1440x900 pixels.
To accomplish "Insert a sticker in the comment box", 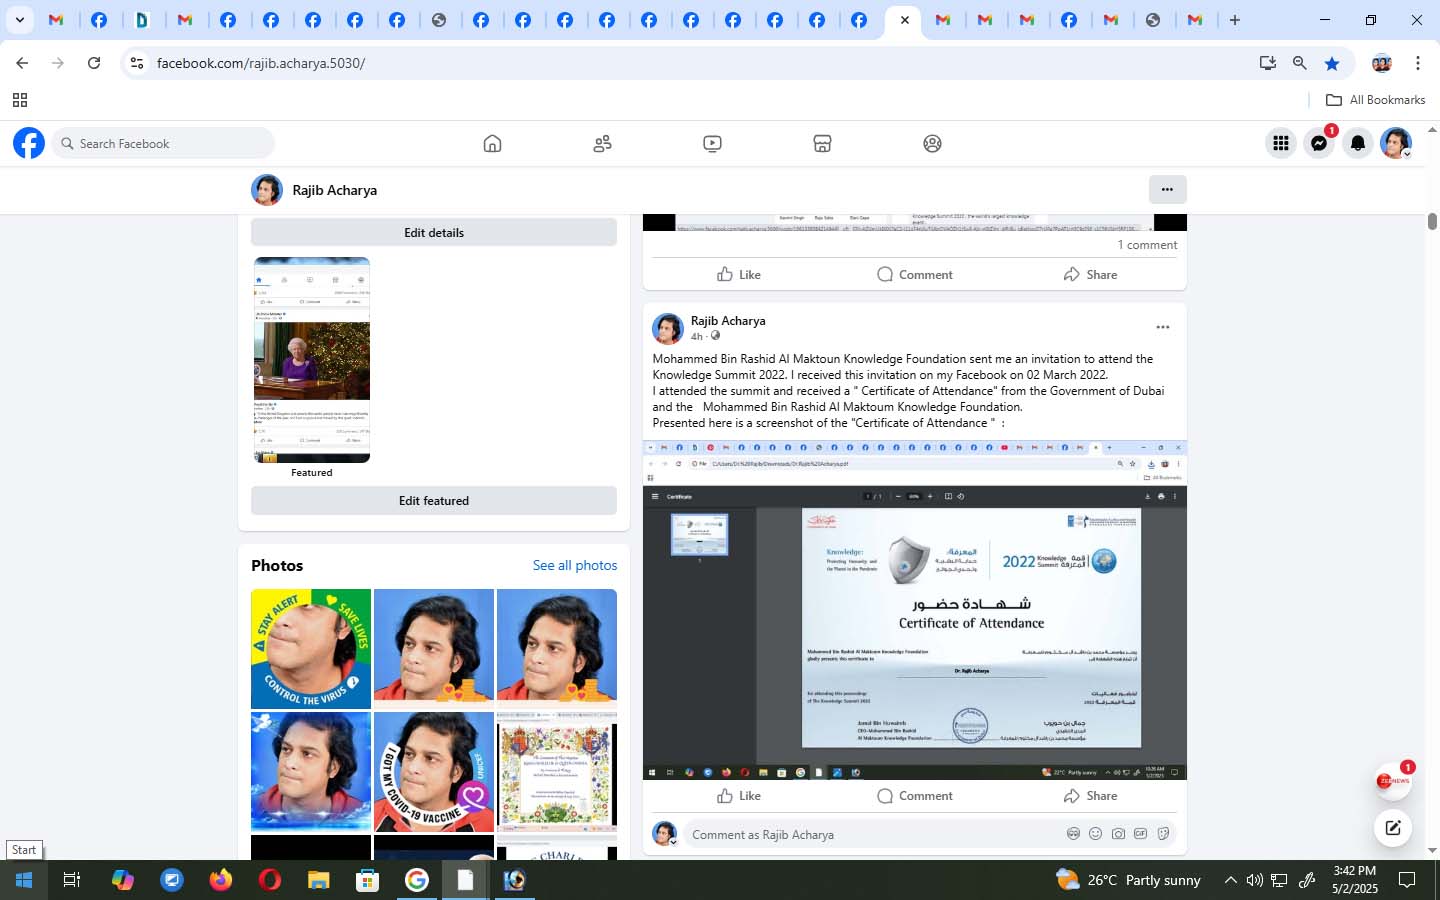I will click(1163, 834).
